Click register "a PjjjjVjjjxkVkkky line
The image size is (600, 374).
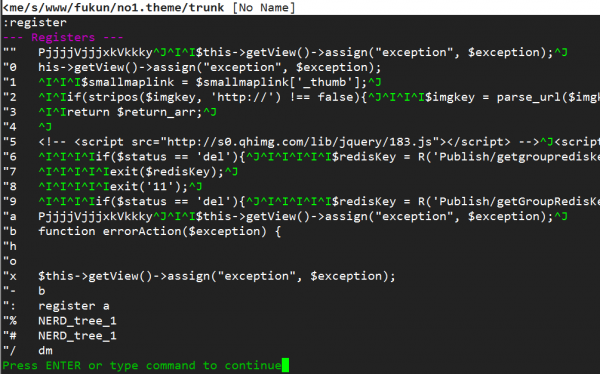point(303,217)
